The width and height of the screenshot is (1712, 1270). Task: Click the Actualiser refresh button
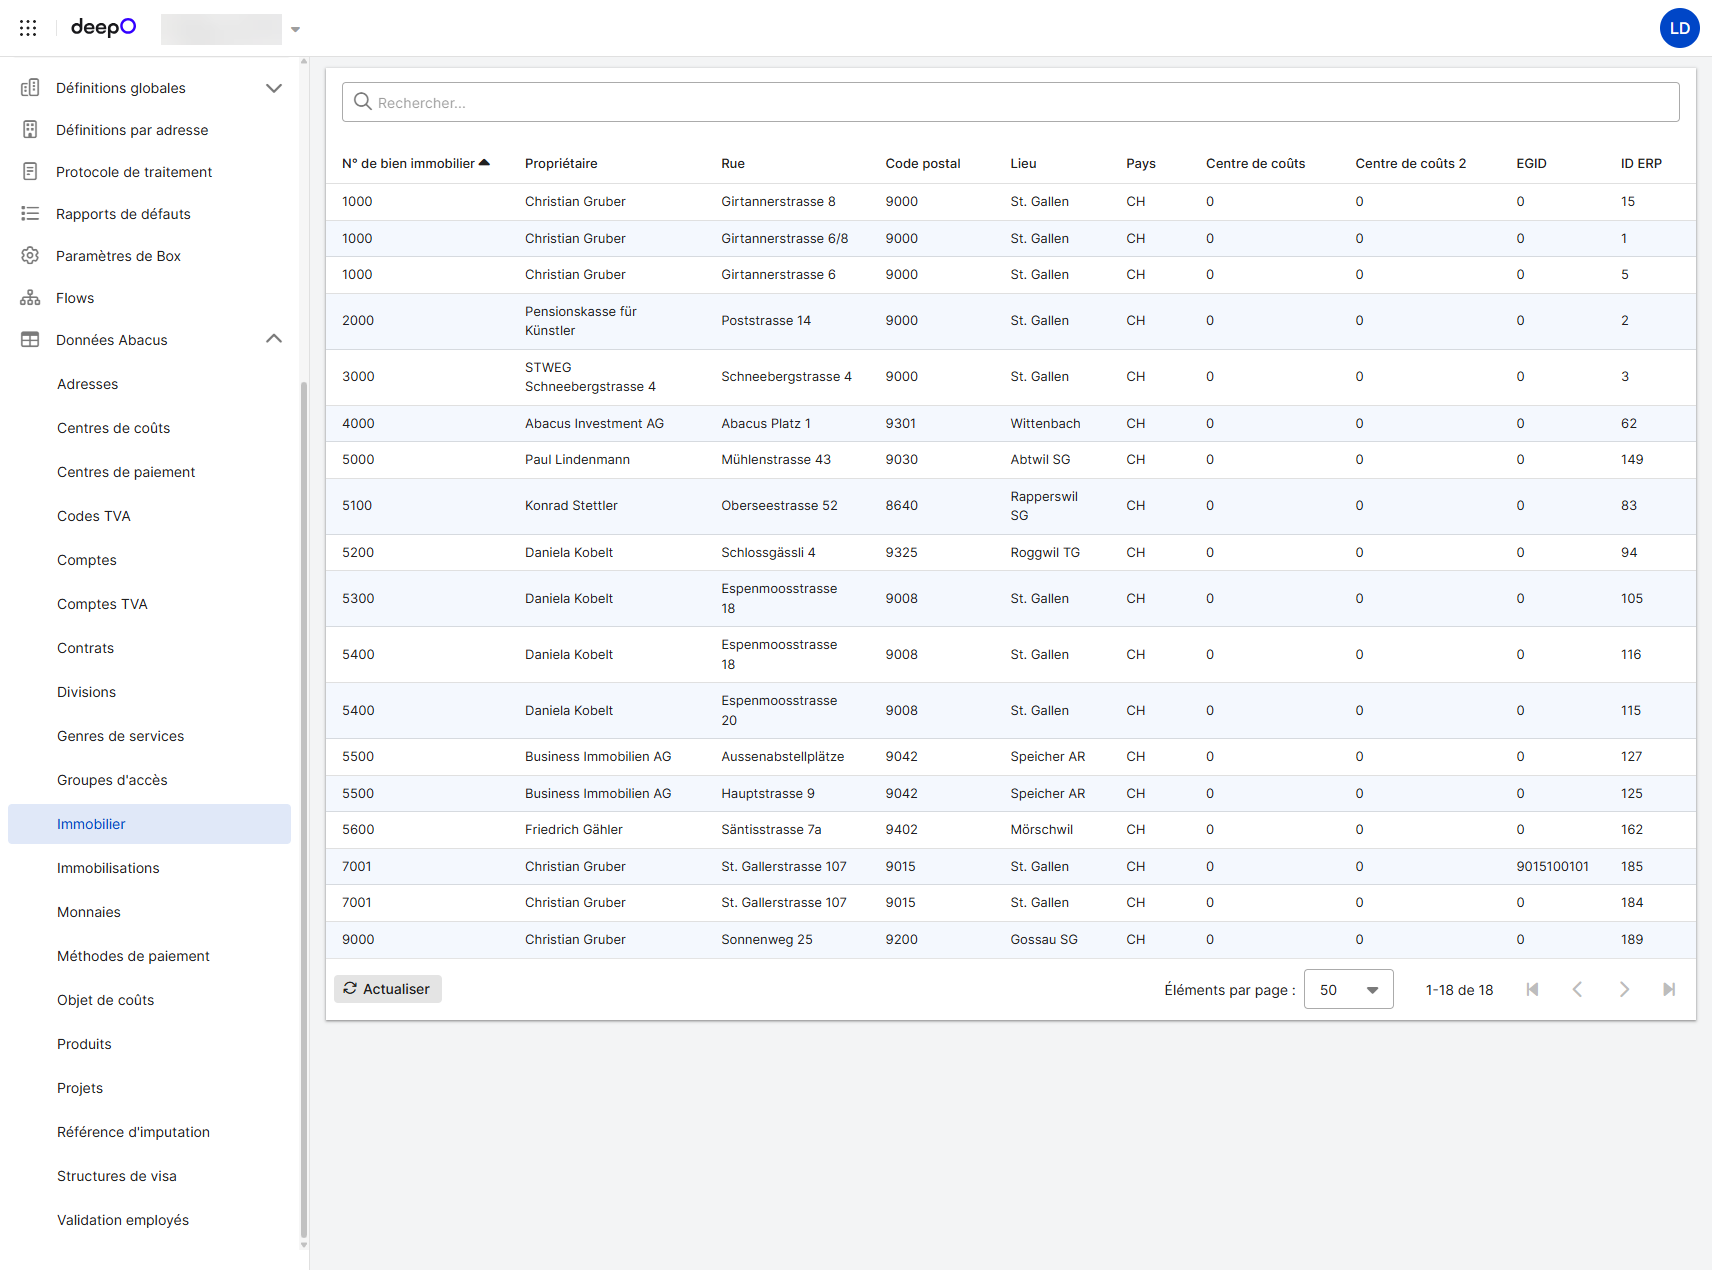point(387,989)
